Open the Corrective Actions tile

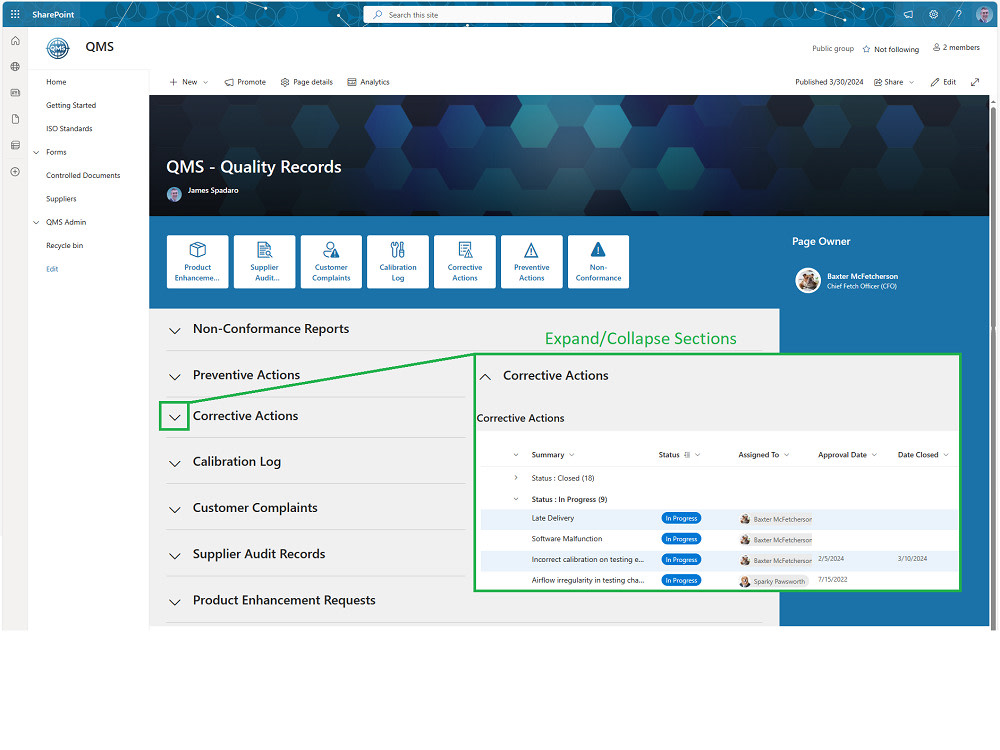pos(464,261)
